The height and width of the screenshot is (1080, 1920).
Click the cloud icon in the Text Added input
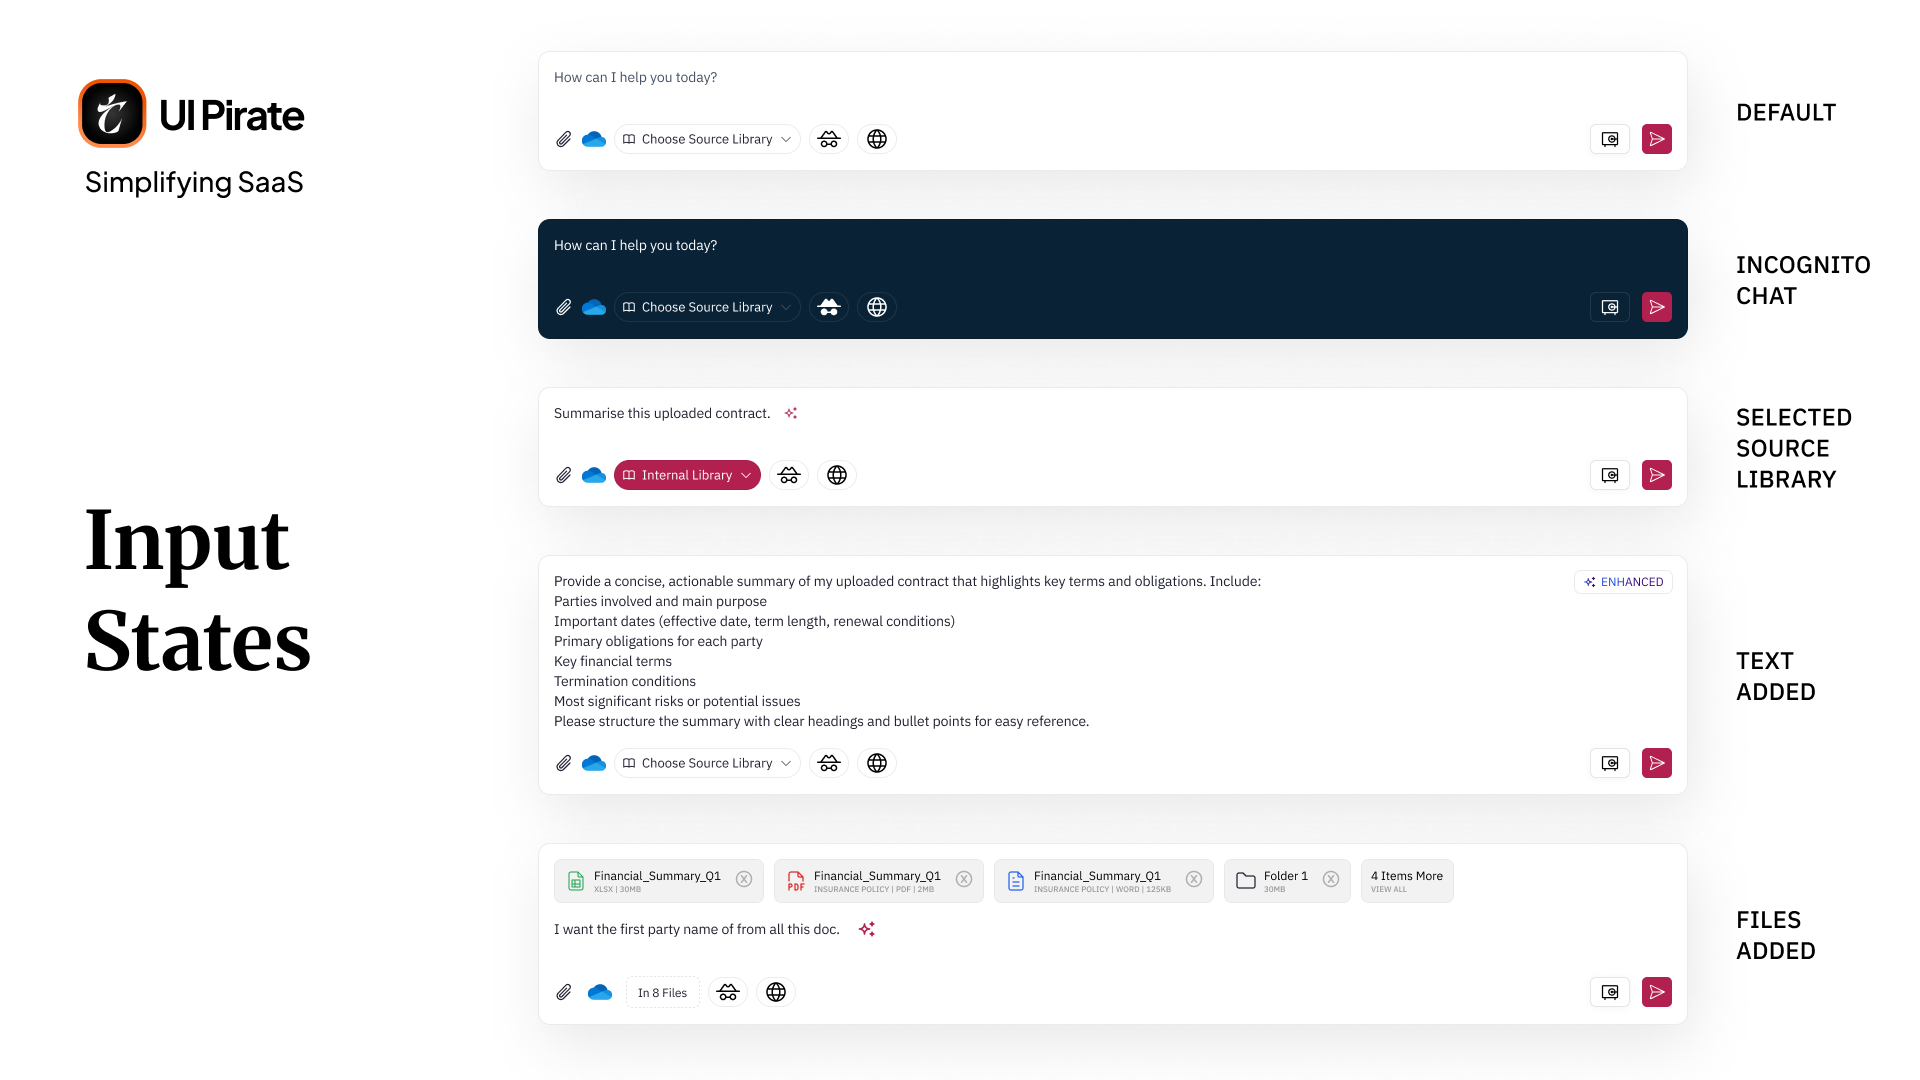(x=594, y=763)
